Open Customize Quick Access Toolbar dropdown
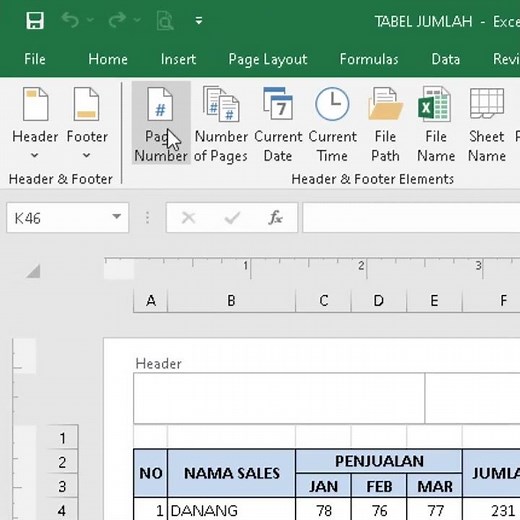 click(199, 21)
